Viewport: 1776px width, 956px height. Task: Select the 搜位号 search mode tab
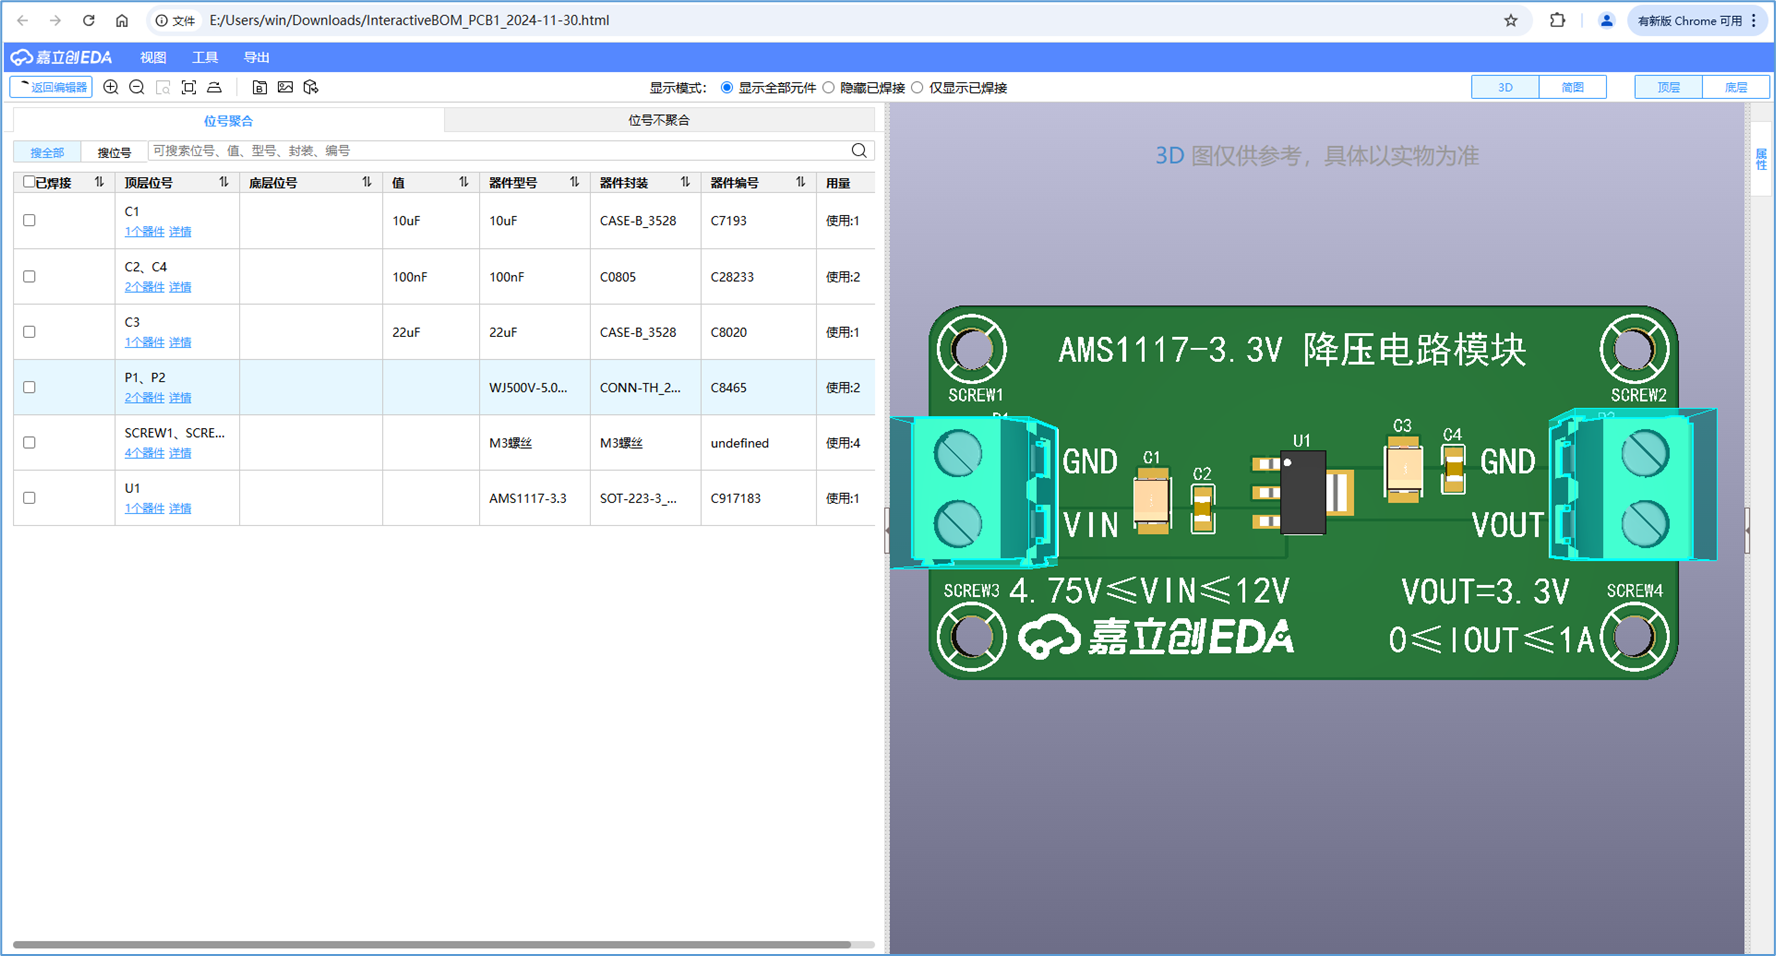coord(114,152)
